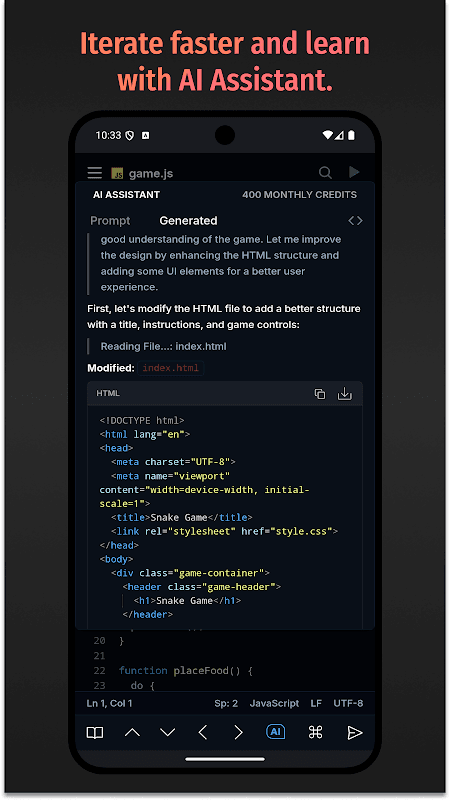Toggle the AI assistant button
Image resolution: width=450 pixels, height=800 pixels.
(x=276, y=732)
